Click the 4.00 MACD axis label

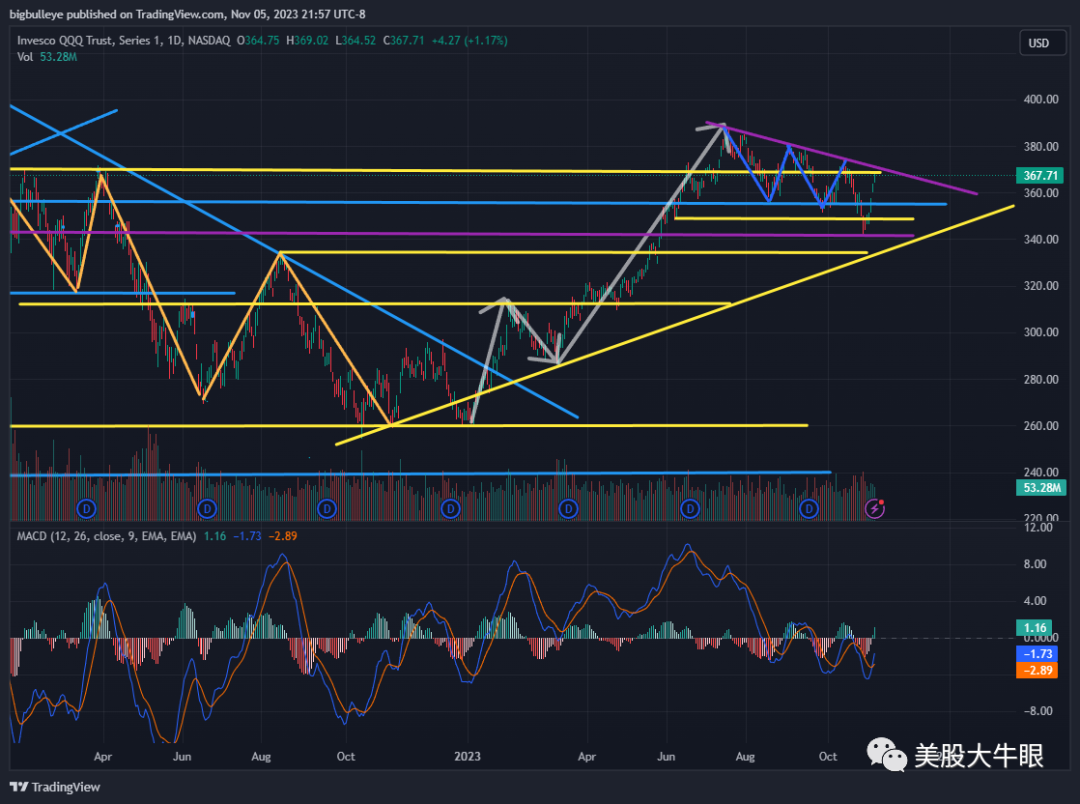coord(1035,601)
